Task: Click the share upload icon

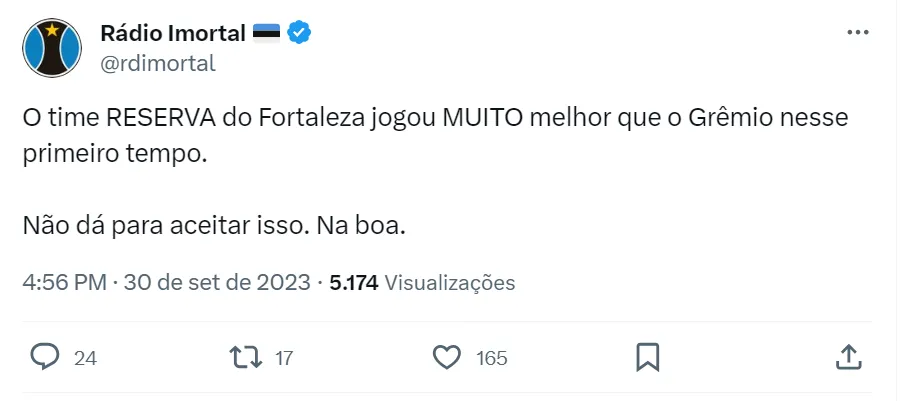Action: (x=847, y=356)
